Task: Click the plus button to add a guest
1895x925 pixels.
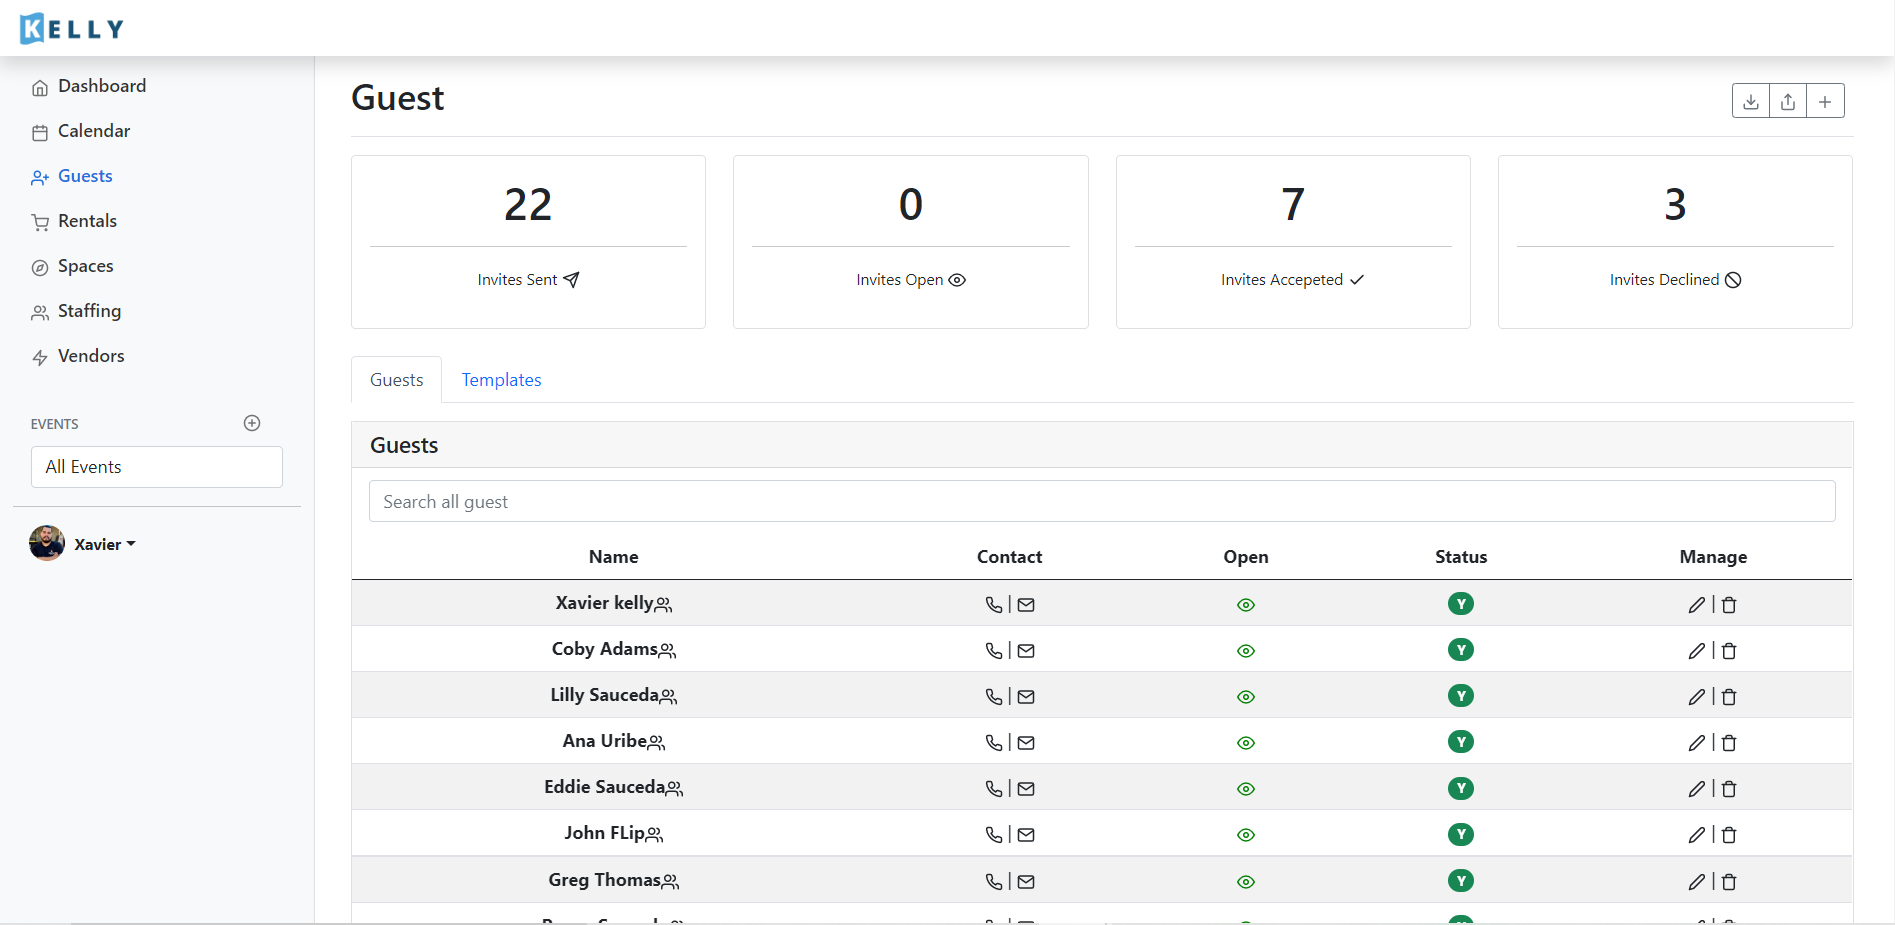Action: coord(1825,101)
